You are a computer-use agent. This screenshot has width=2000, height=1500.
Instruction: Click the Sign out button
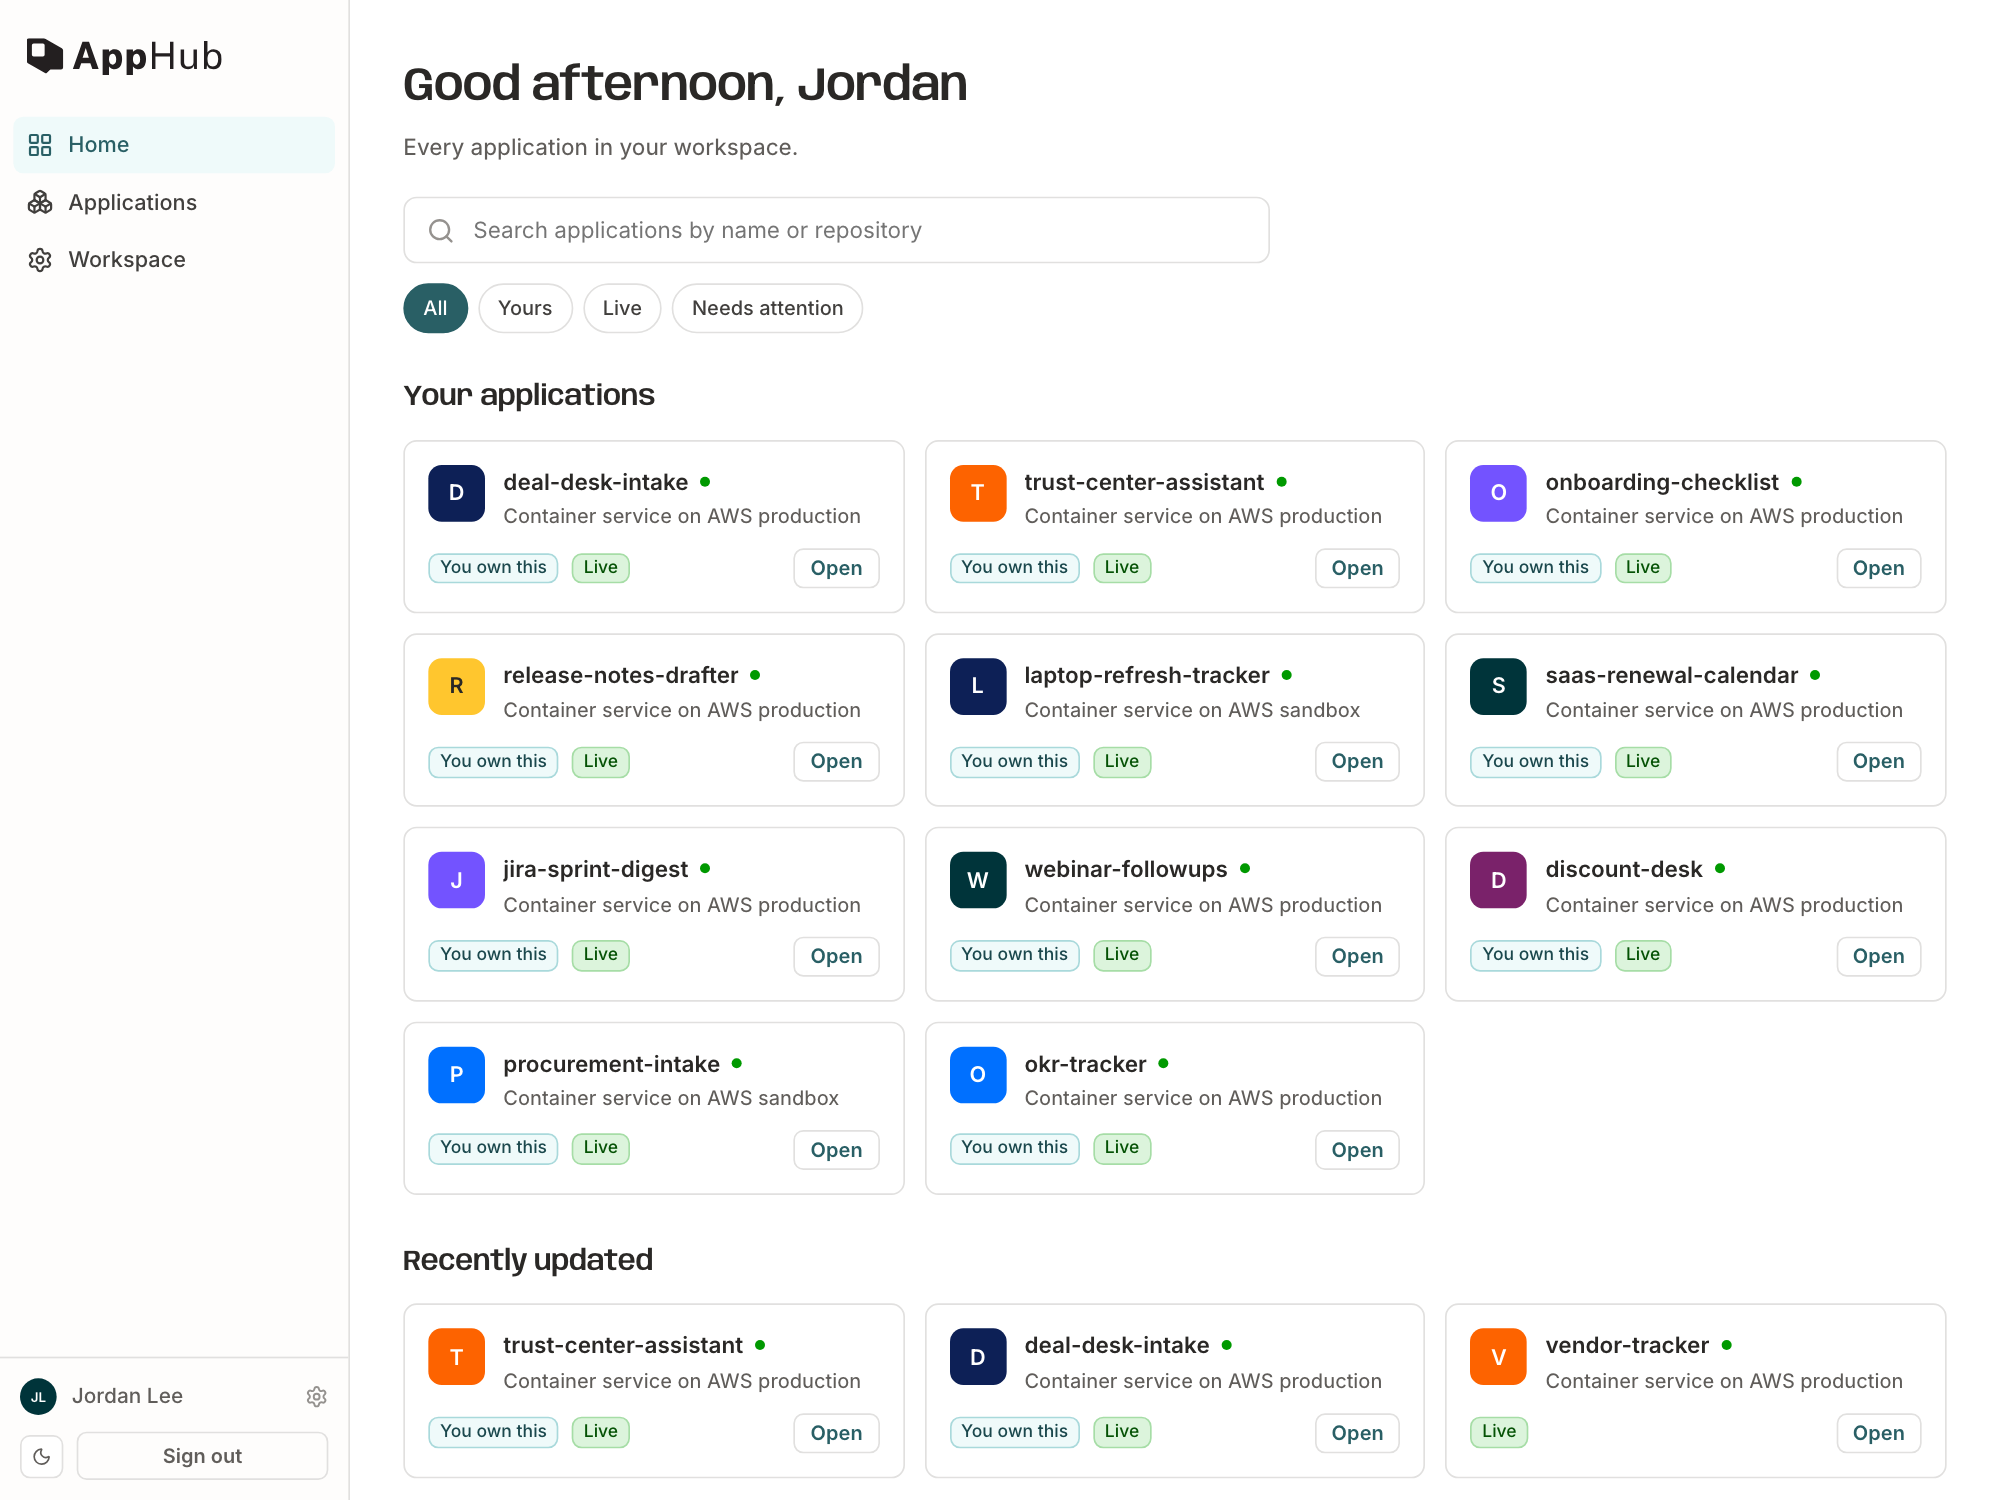click(202, 1456)
